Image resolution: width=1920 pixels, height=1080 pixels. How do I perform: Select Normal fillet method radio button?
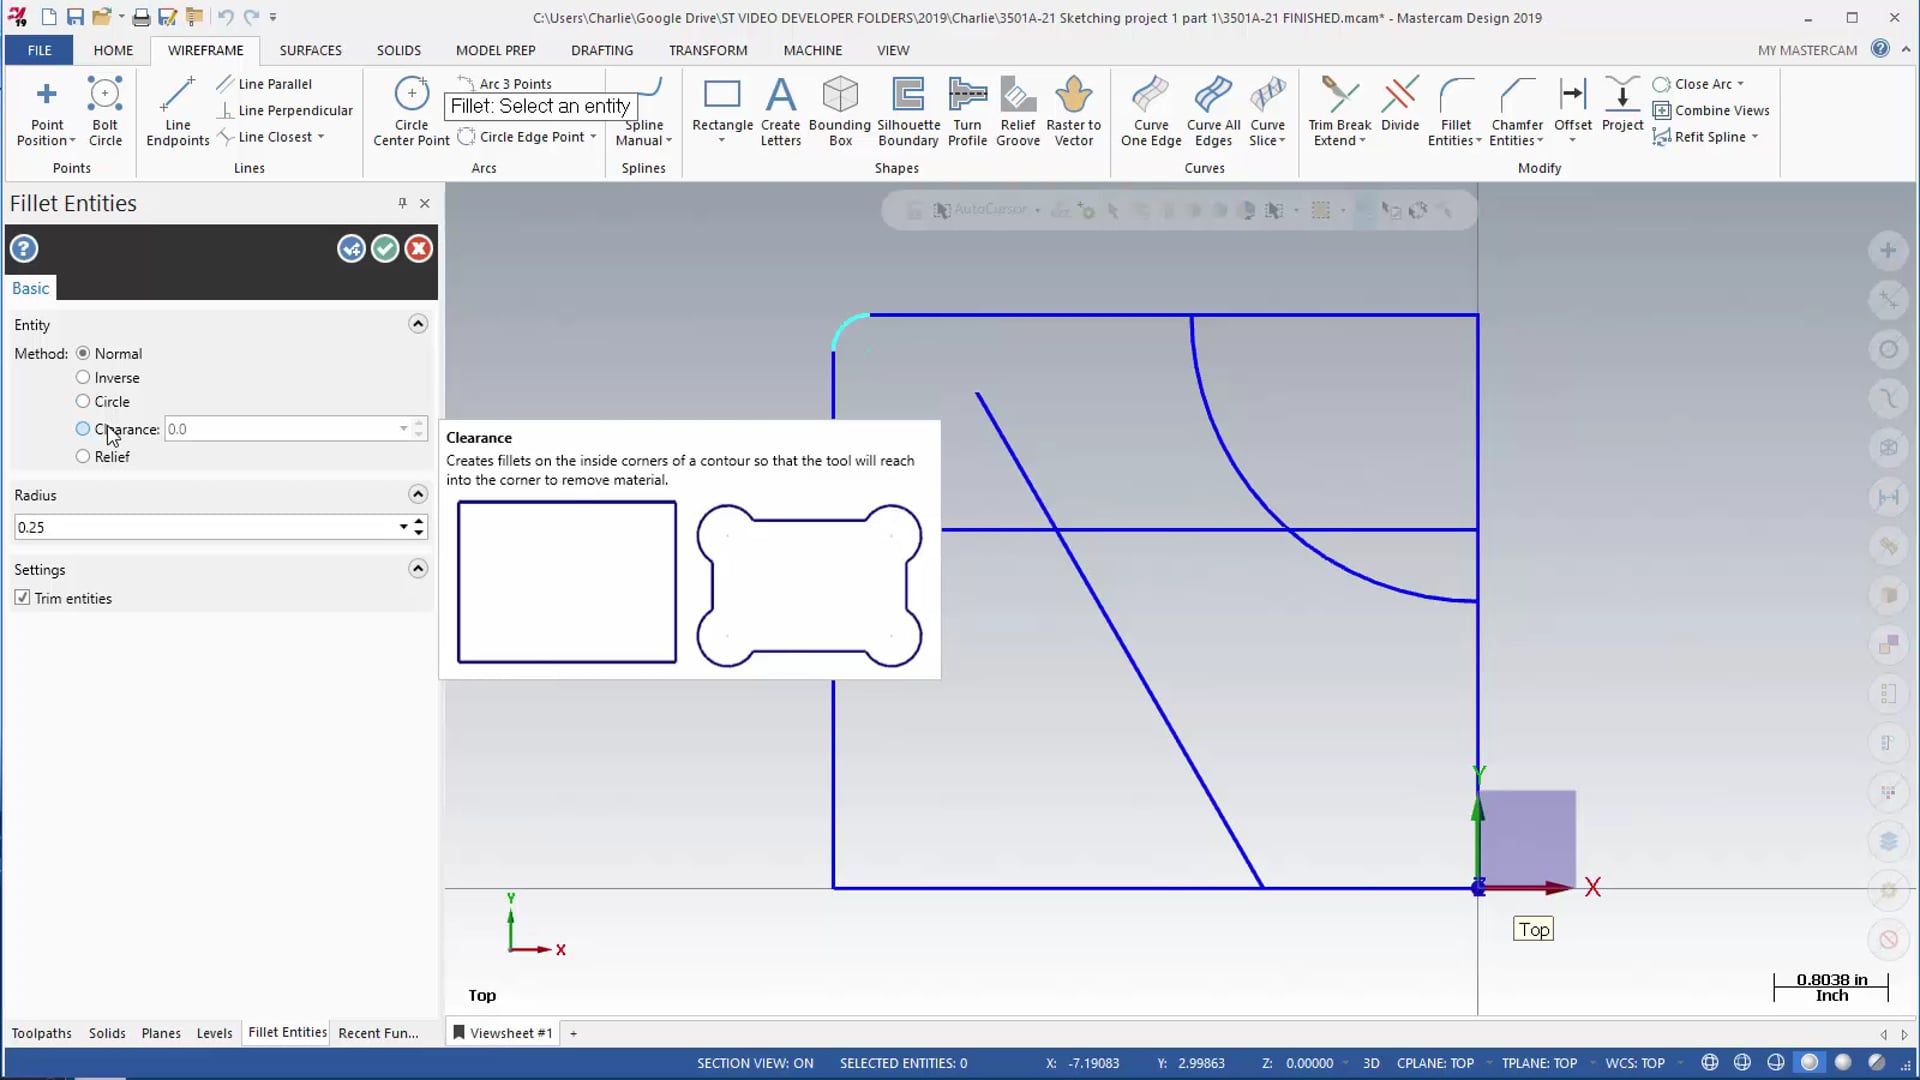tap(83, 352)
